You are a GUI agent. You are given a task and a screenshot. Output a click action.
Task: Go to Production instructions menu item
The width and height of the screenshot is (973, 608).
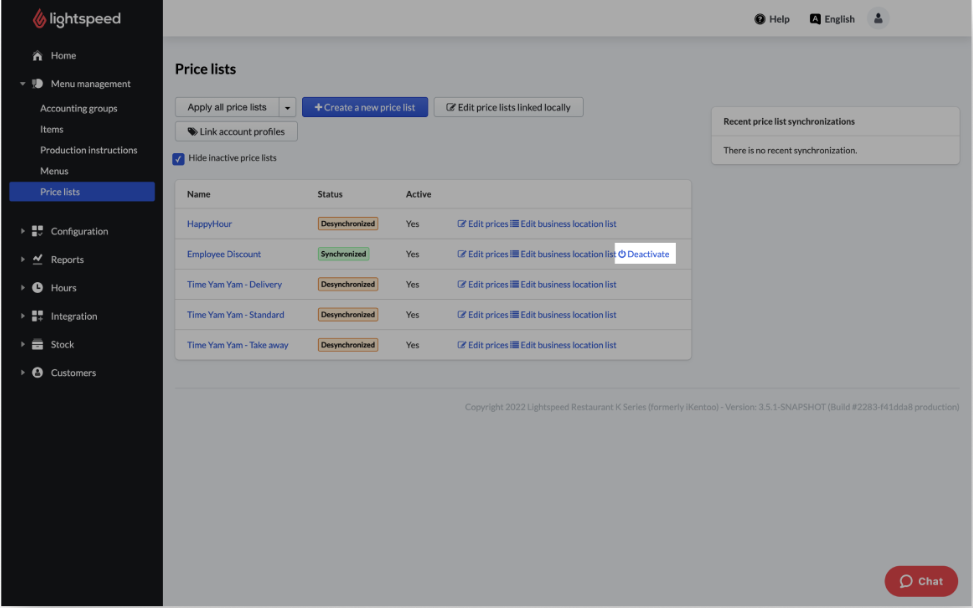88,150
